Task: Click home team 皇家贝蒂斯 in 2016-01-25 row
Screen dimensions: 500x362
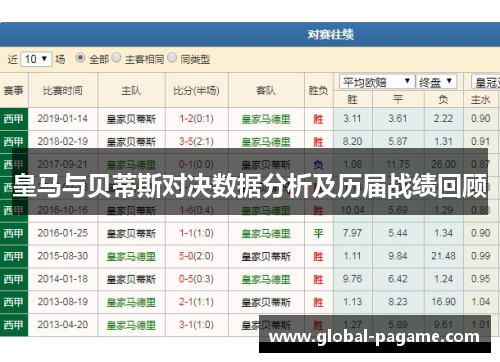Action: click(131, 234)
